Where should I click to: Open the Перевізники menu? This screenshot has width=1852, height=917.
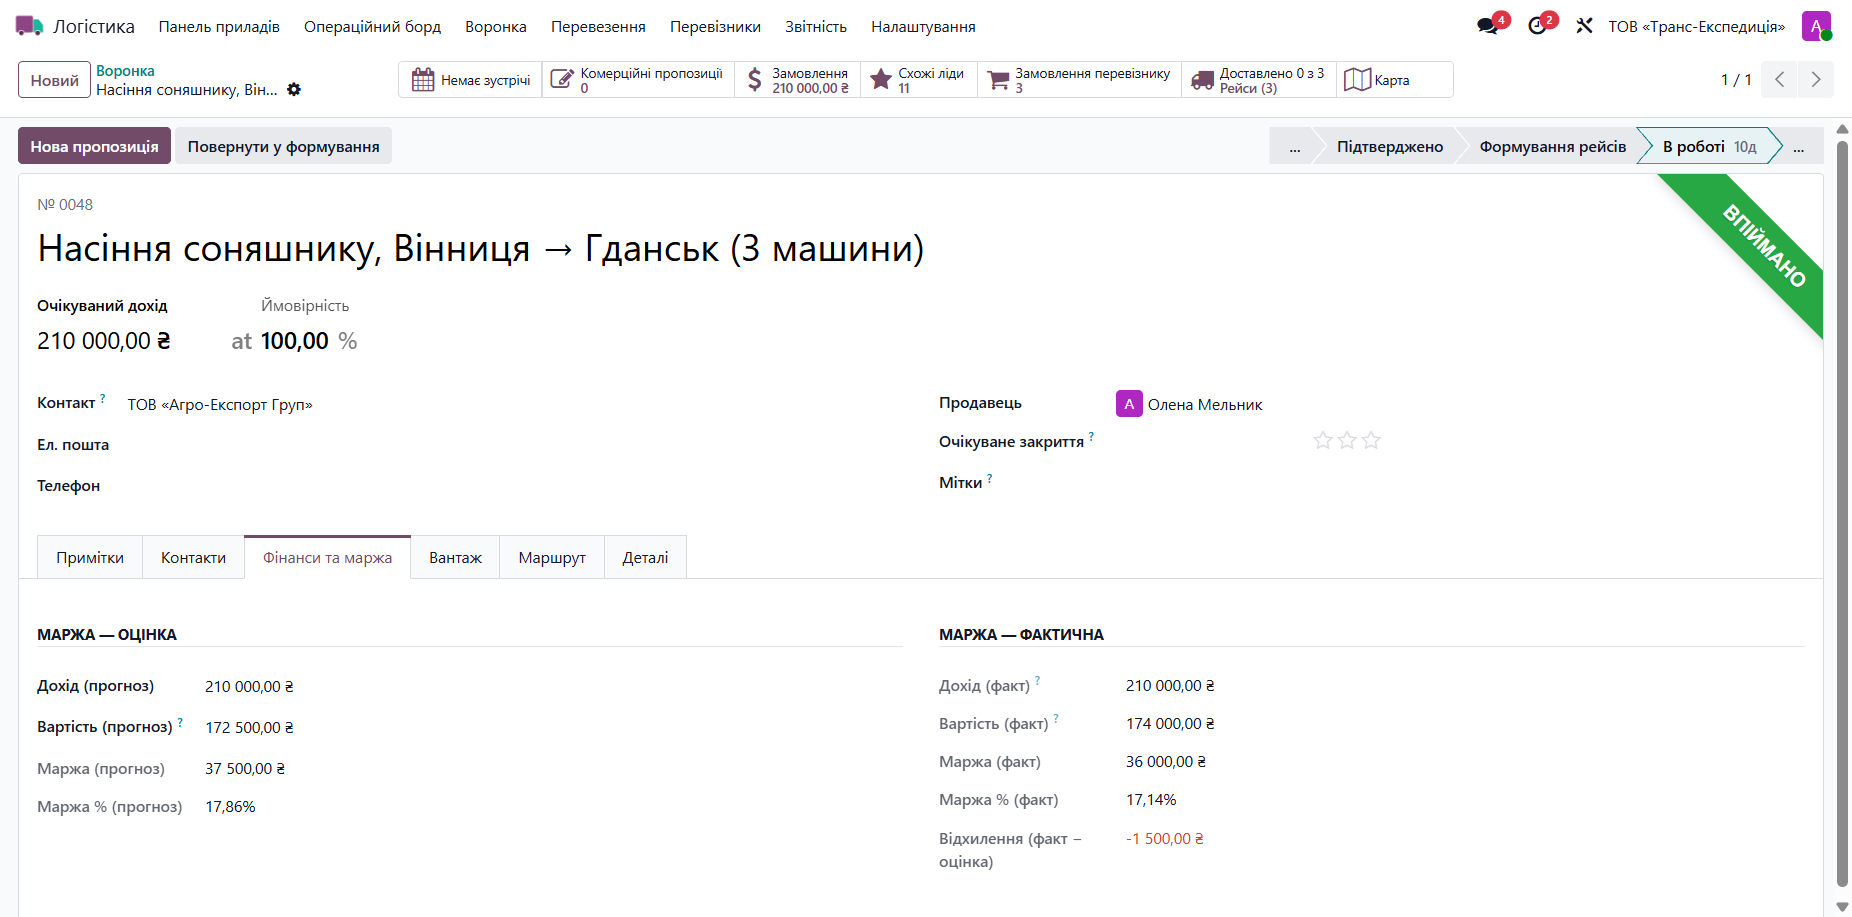pos(715,27)
